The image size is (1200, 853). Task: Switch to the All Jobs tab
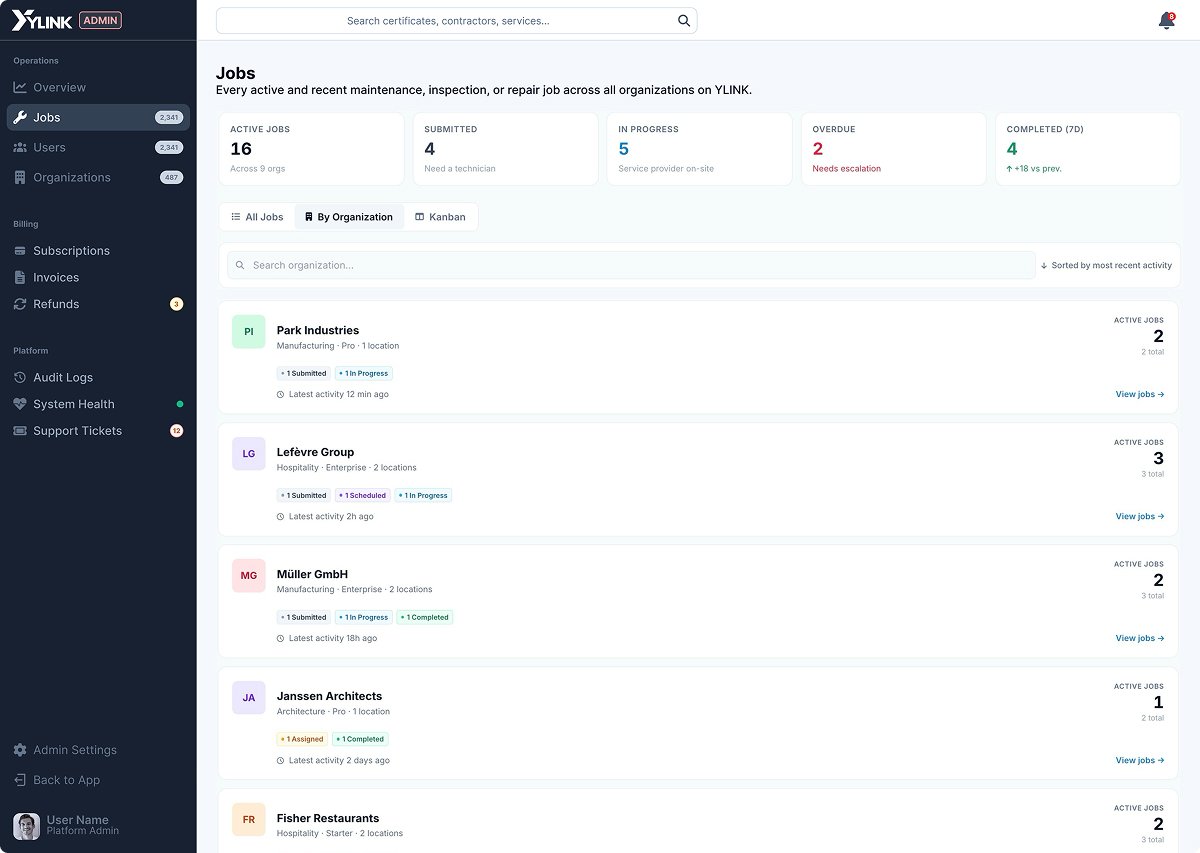[257, 217]
